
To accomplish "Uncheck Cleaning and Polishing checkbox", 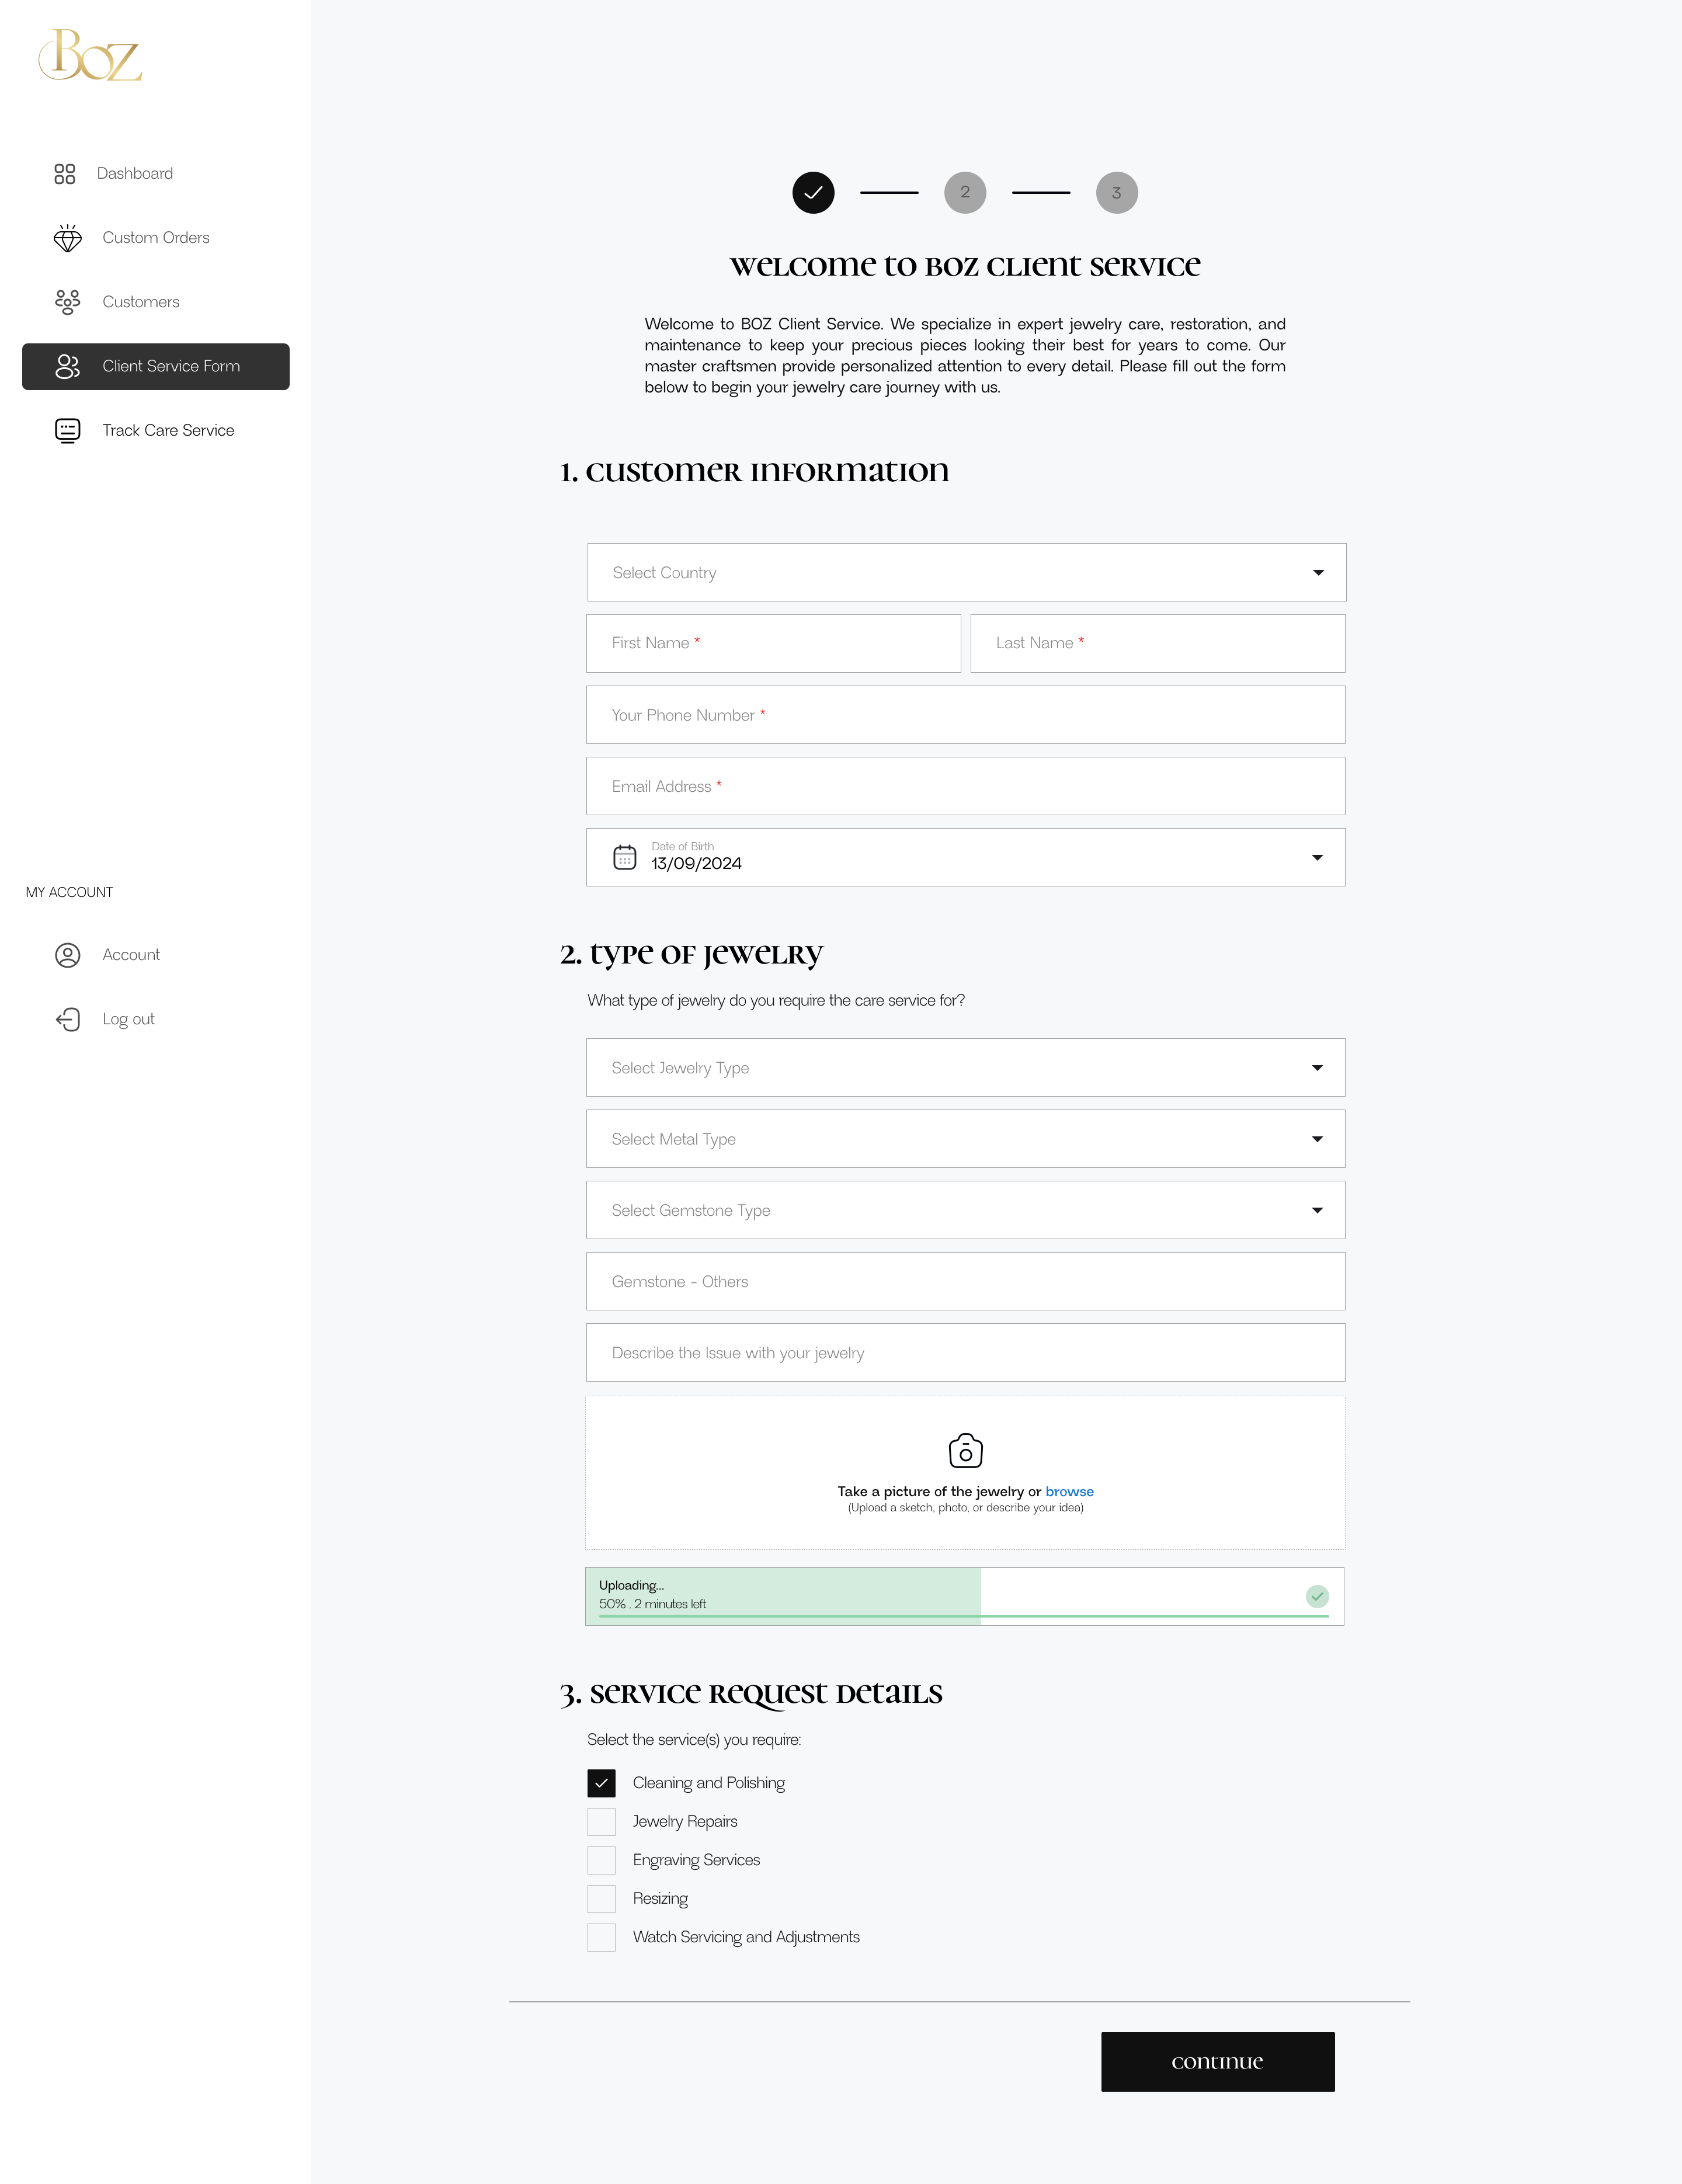I will coord(601,1783).
